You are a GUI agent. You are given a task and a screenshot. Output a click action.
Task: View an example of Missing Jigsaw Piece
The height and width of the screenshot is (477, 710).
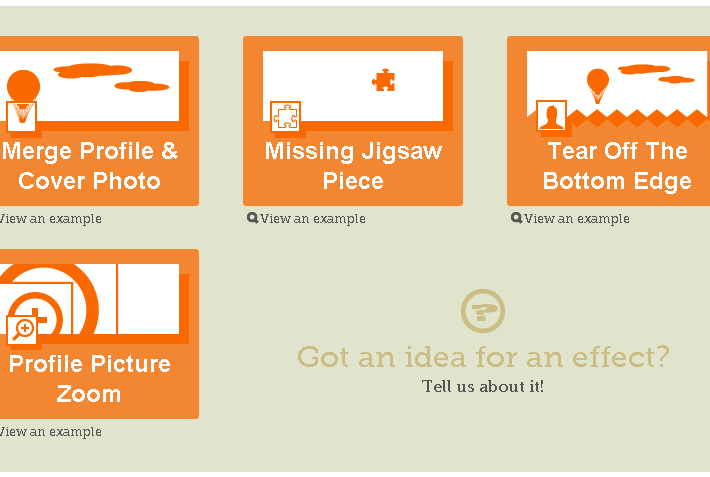tap(313, 219)
